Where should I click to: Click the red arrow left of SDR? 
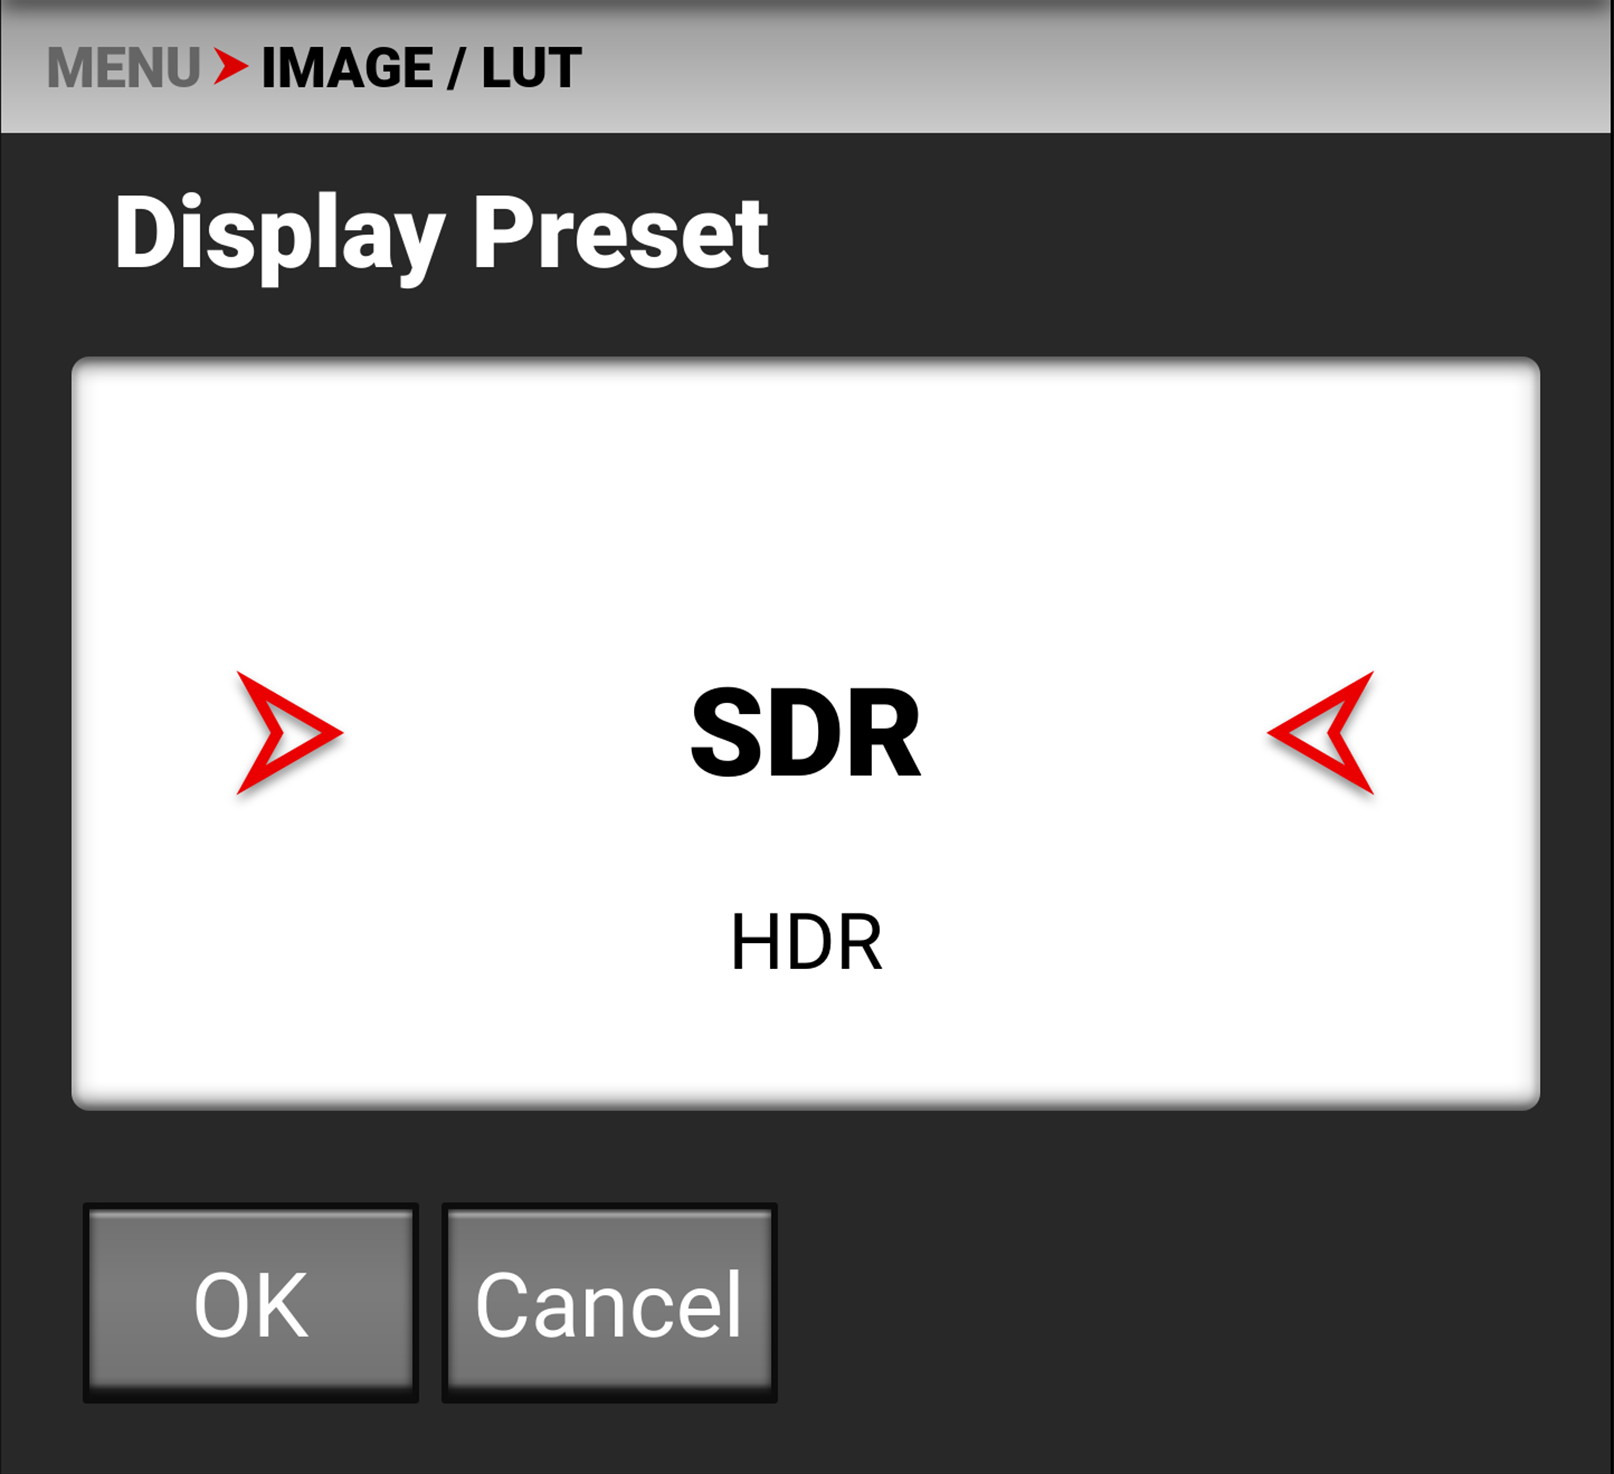tap(289, 733)
